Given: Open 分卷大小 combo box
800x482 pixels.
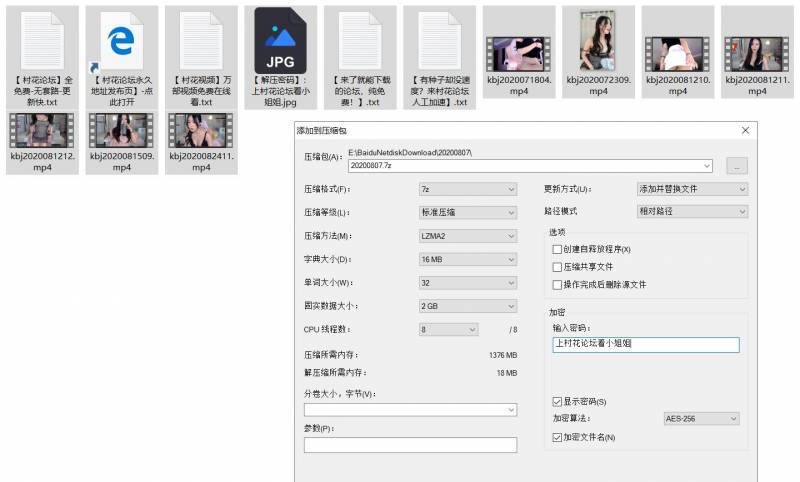Looking at the screenshot, I should (410, 410).
